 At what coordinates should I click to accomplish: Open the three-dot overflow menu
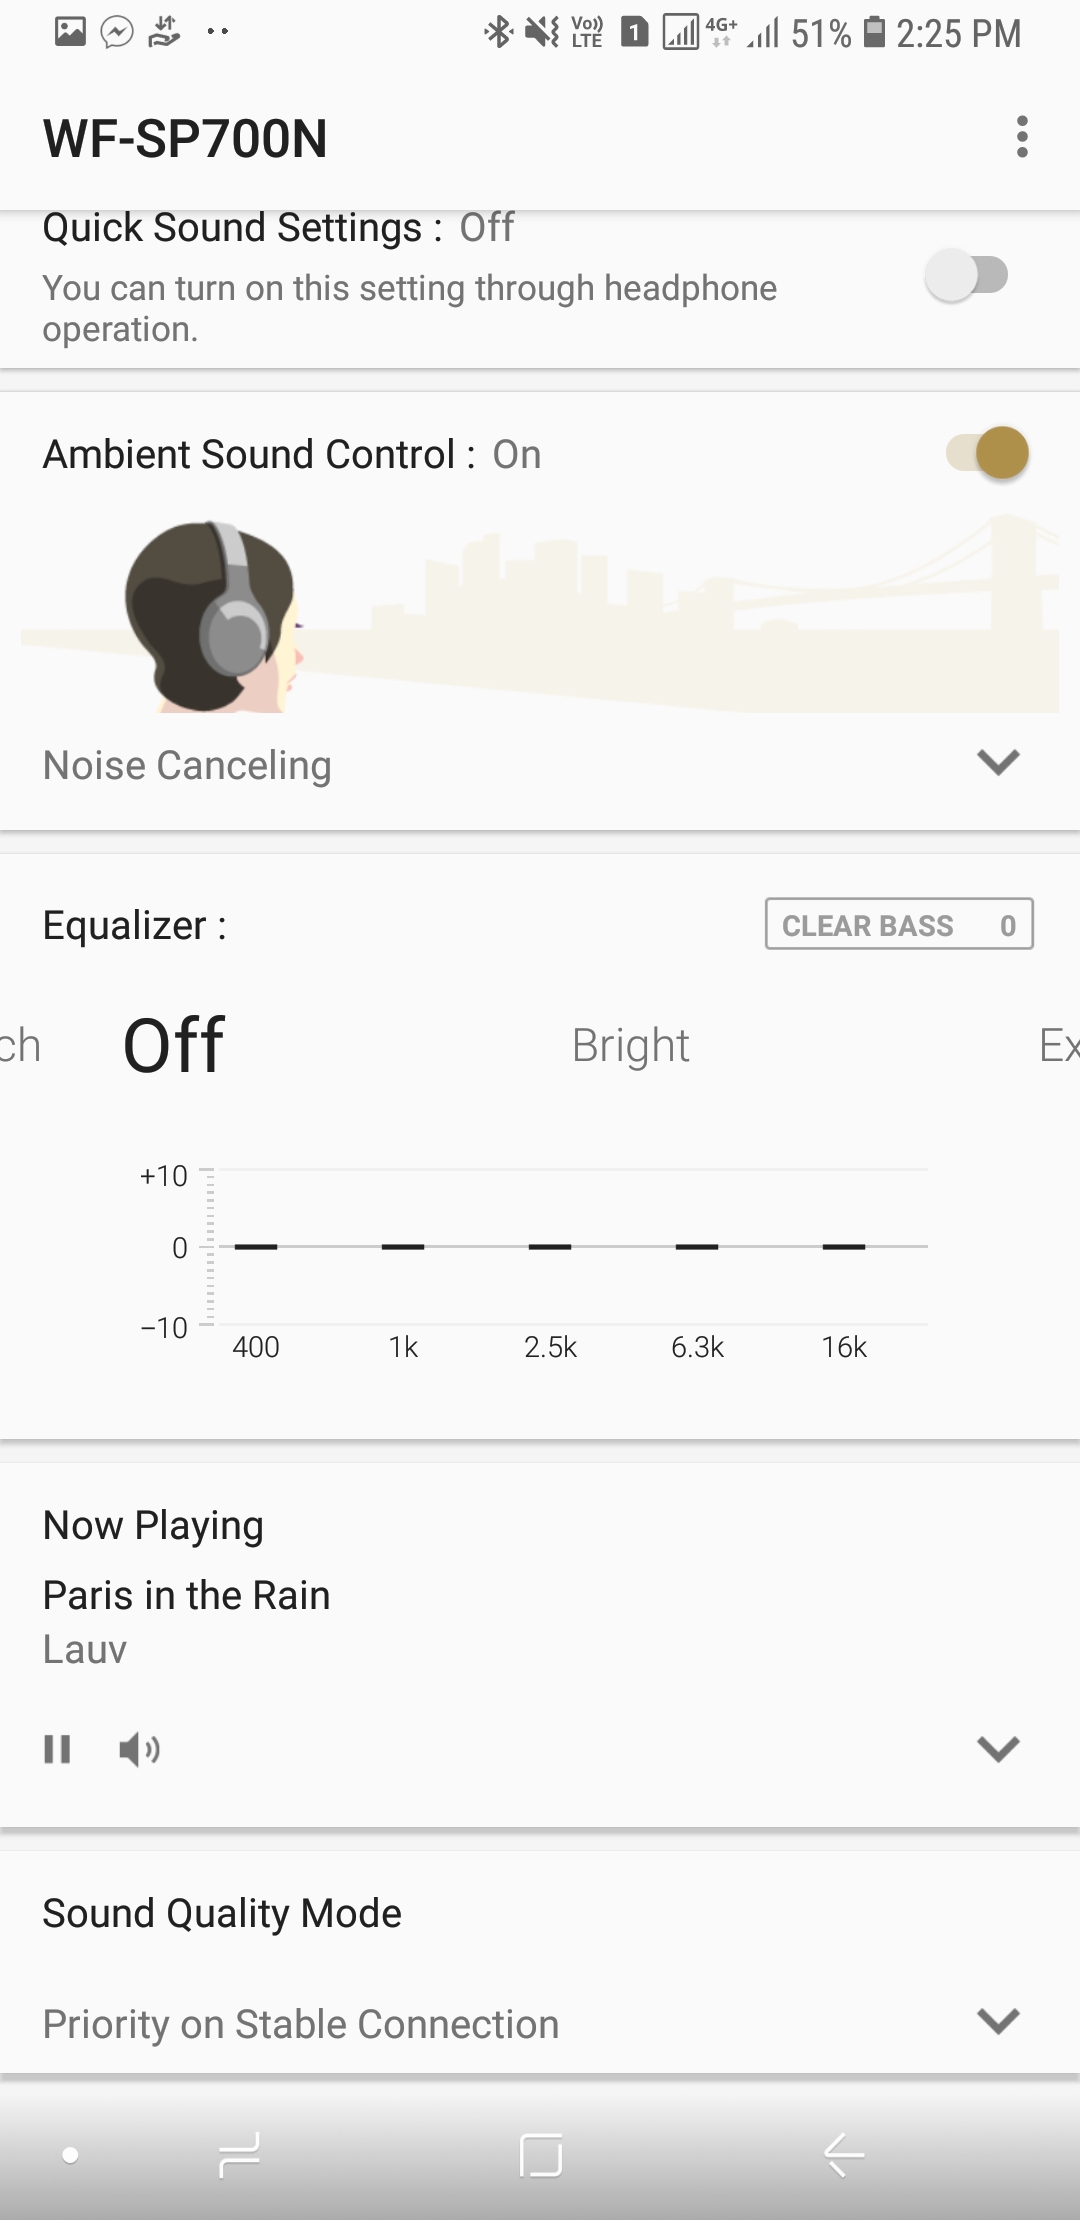1021,137
